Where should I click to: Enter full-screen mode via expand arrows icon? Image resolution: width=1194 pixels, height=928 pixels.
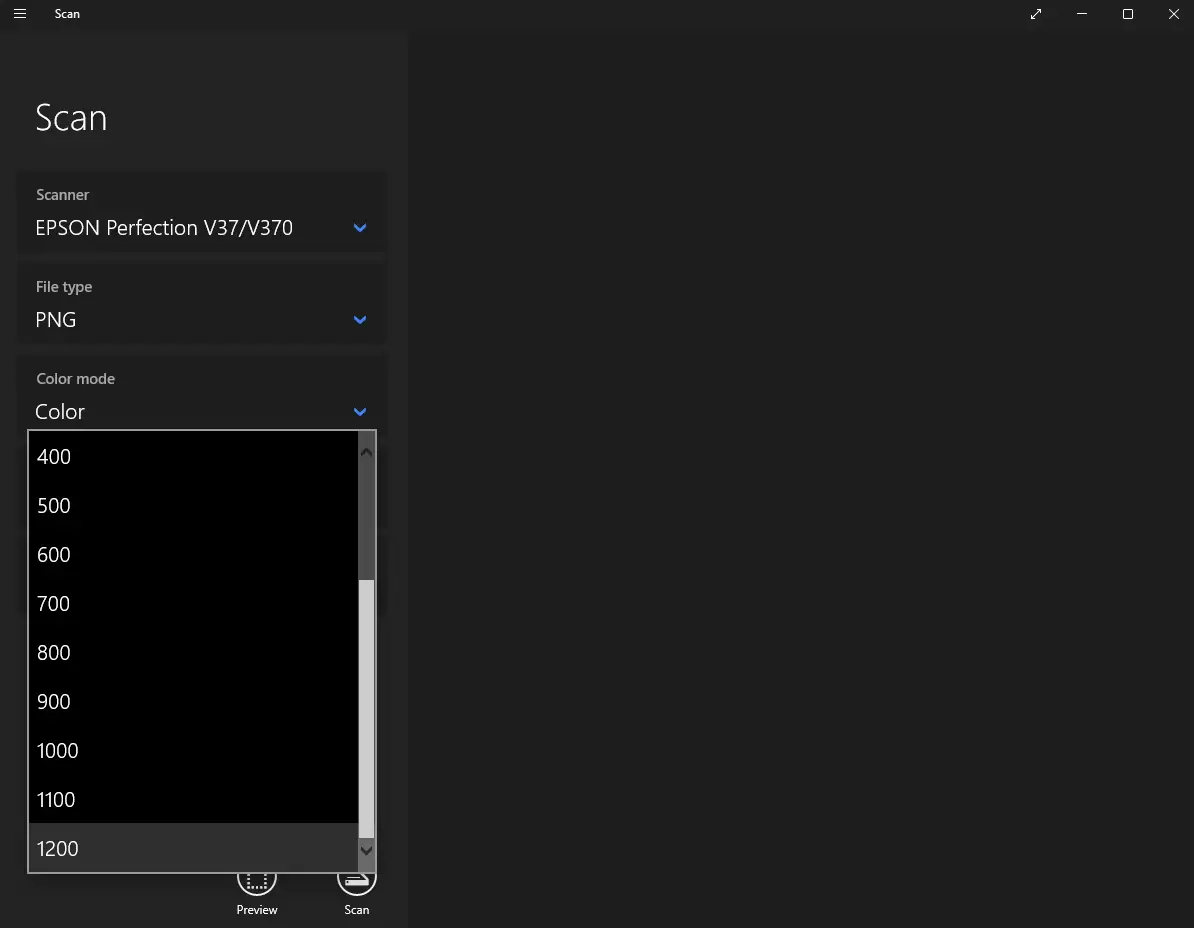click(1036, 14)
